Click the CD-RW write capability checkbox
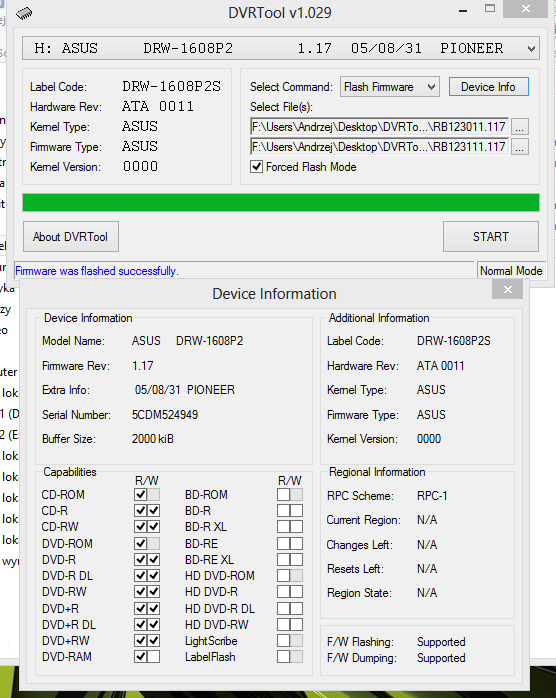Screen dimensions: 556x698 pyautogui.click(x=154, y=527)
